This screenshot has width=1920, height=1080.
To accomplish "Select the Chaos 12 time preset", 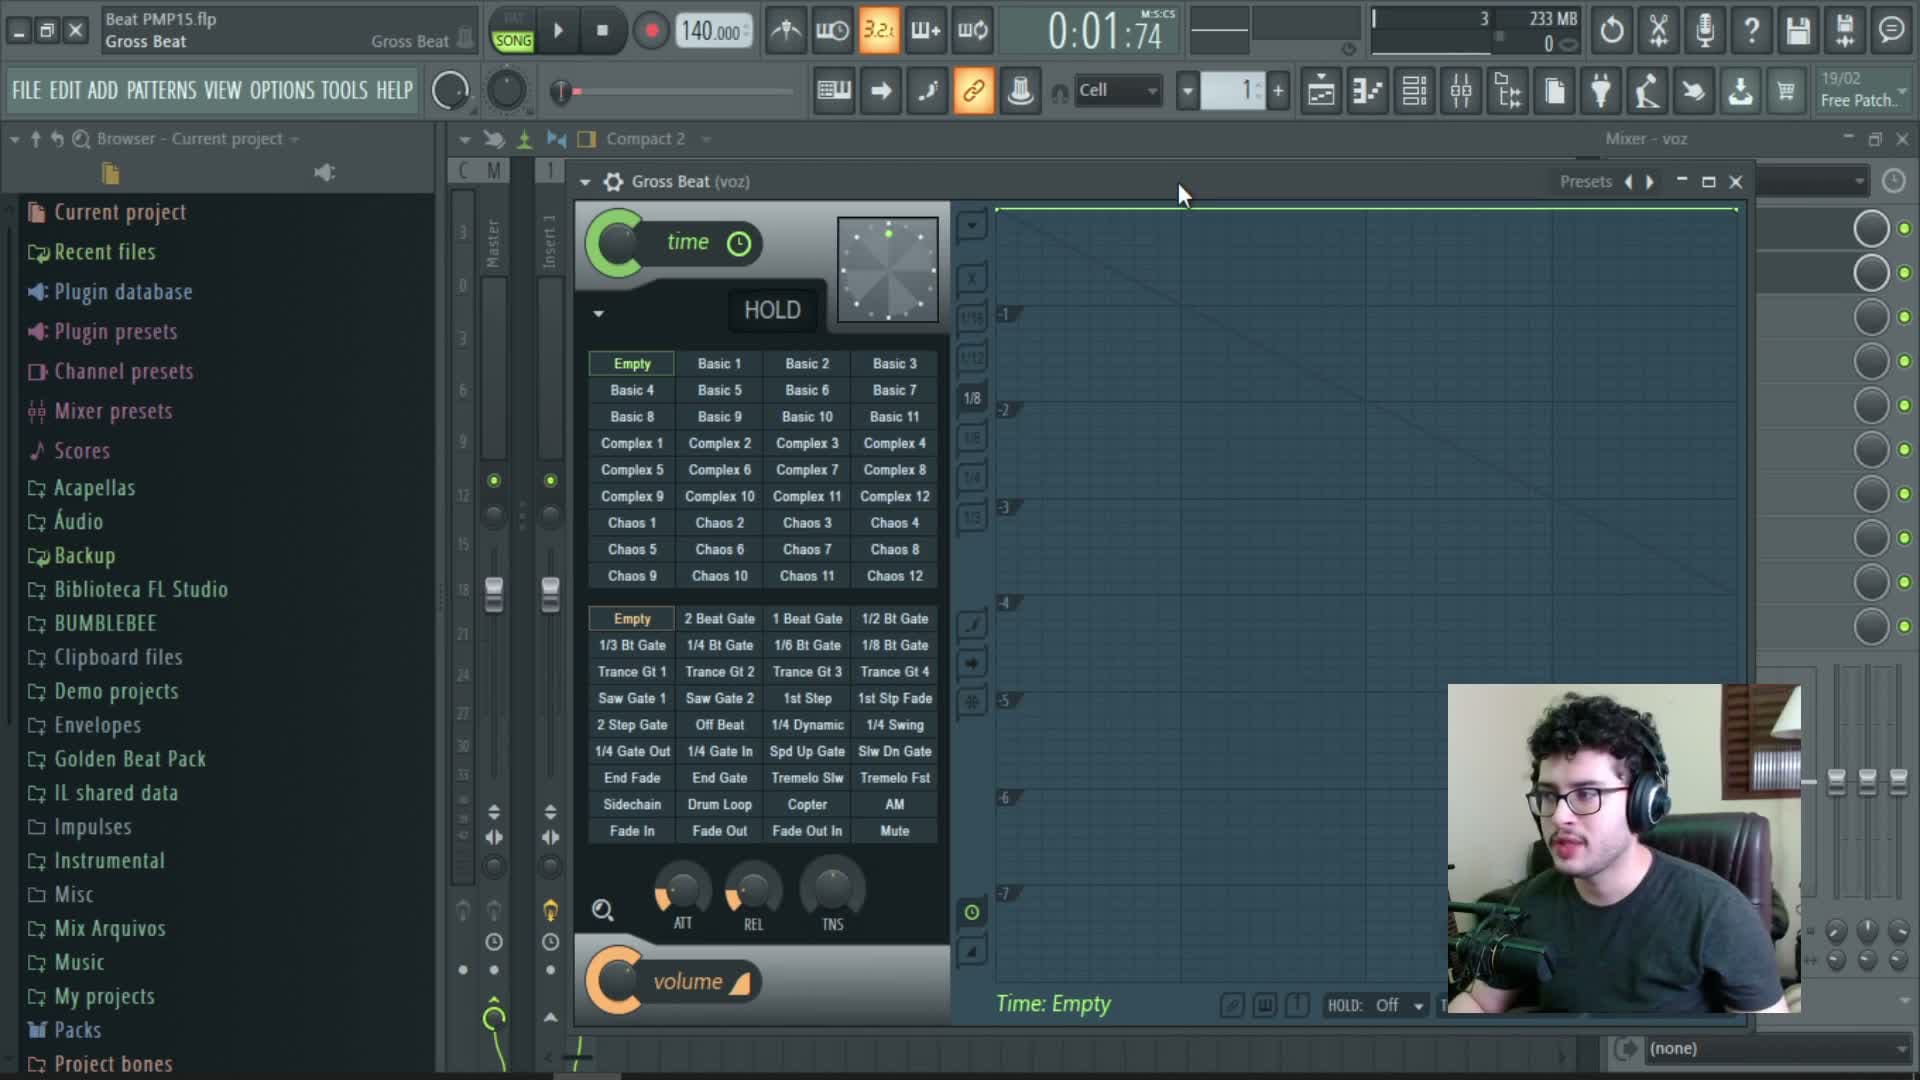I will [x=895, y=575].
